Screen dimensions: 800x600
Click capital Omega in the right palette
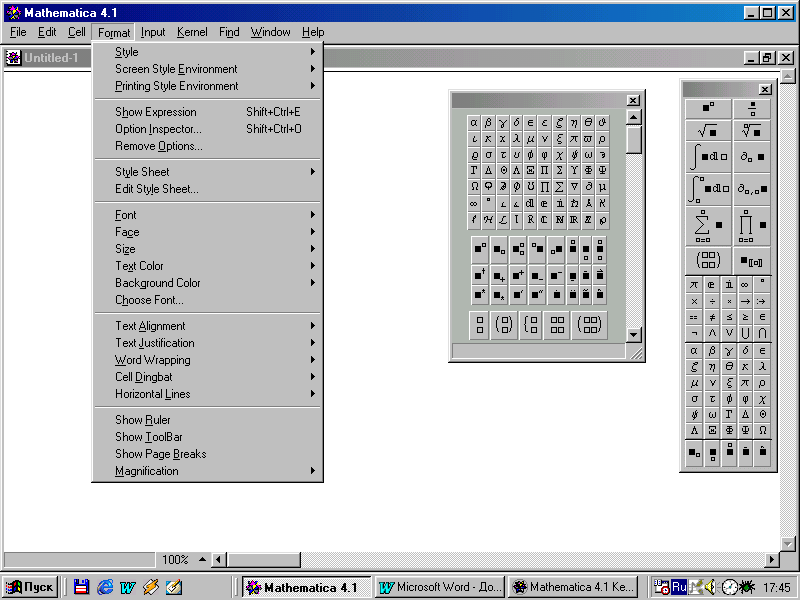point(762,430)
